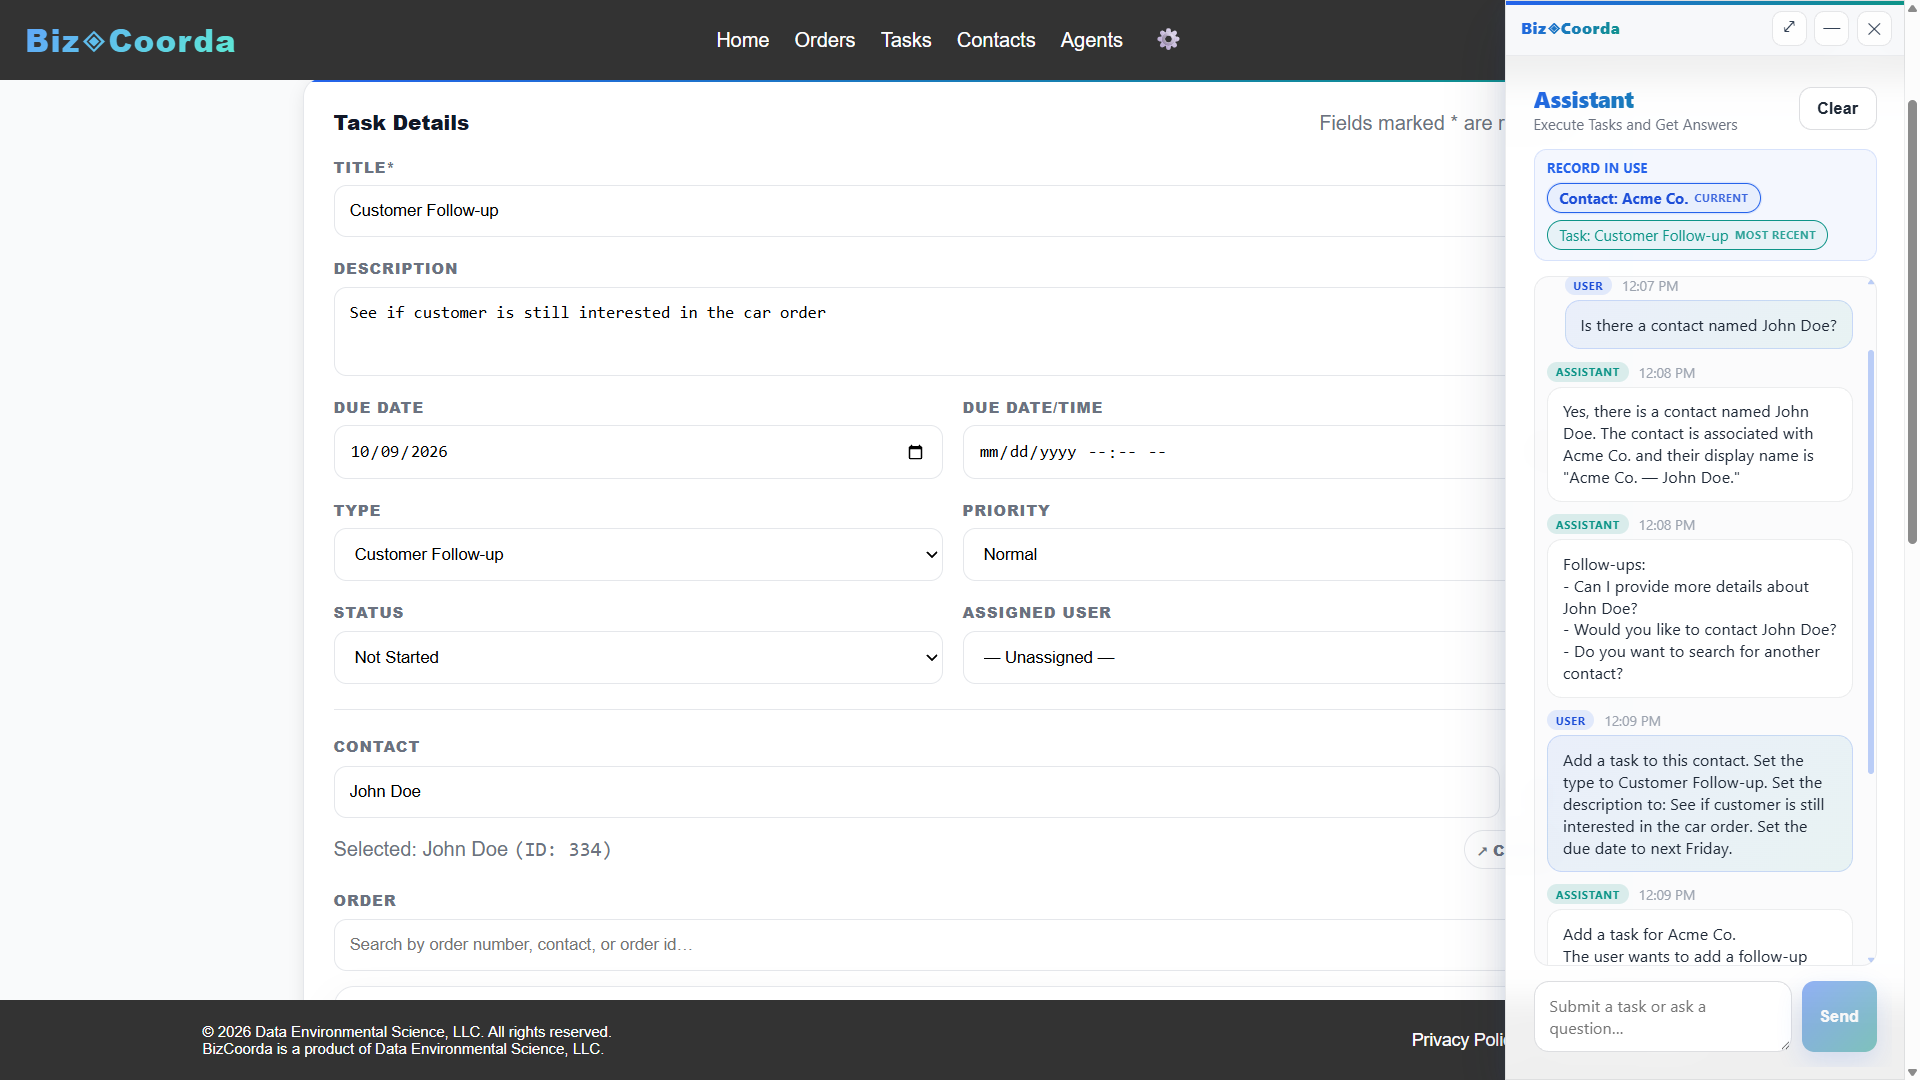The height and width of the screenshot is (1080, 1920).
Task: Open the Privacy Policy link
Action: [1458, 1040]
